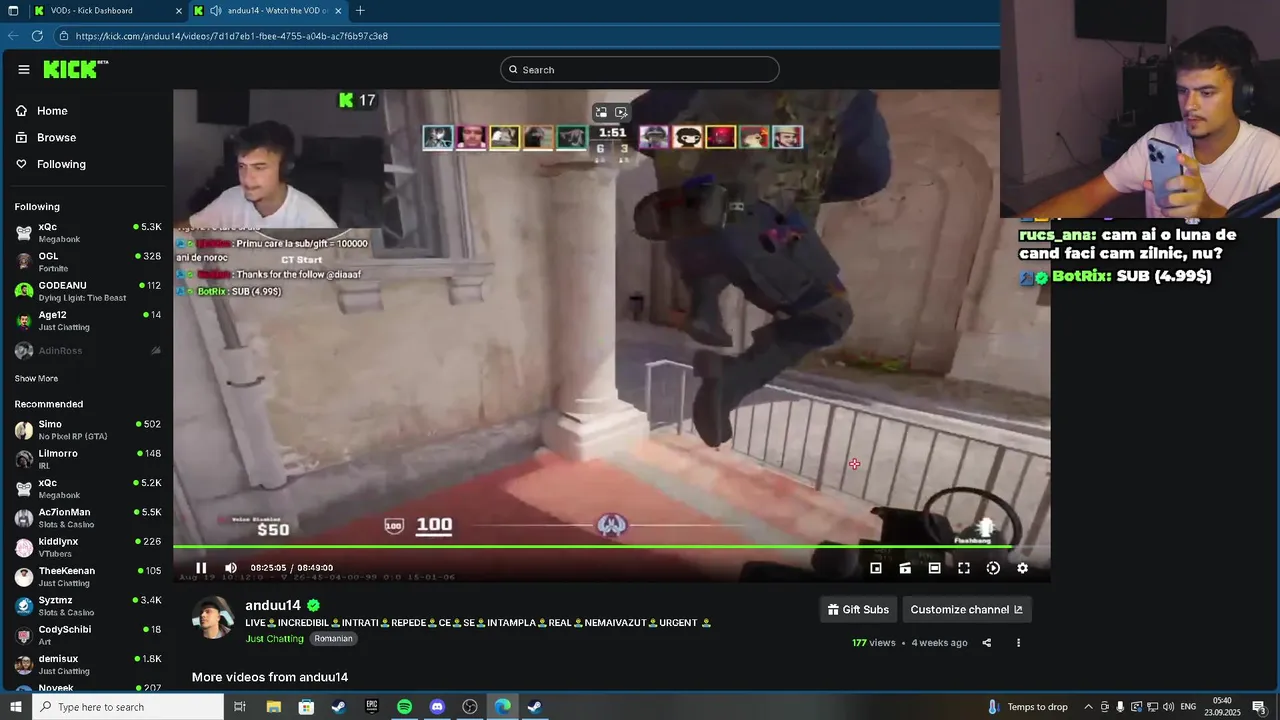Click the browser address bar URL
Image resolution: width=1280 pixels, height=720 pixels.
click(232, 36)
